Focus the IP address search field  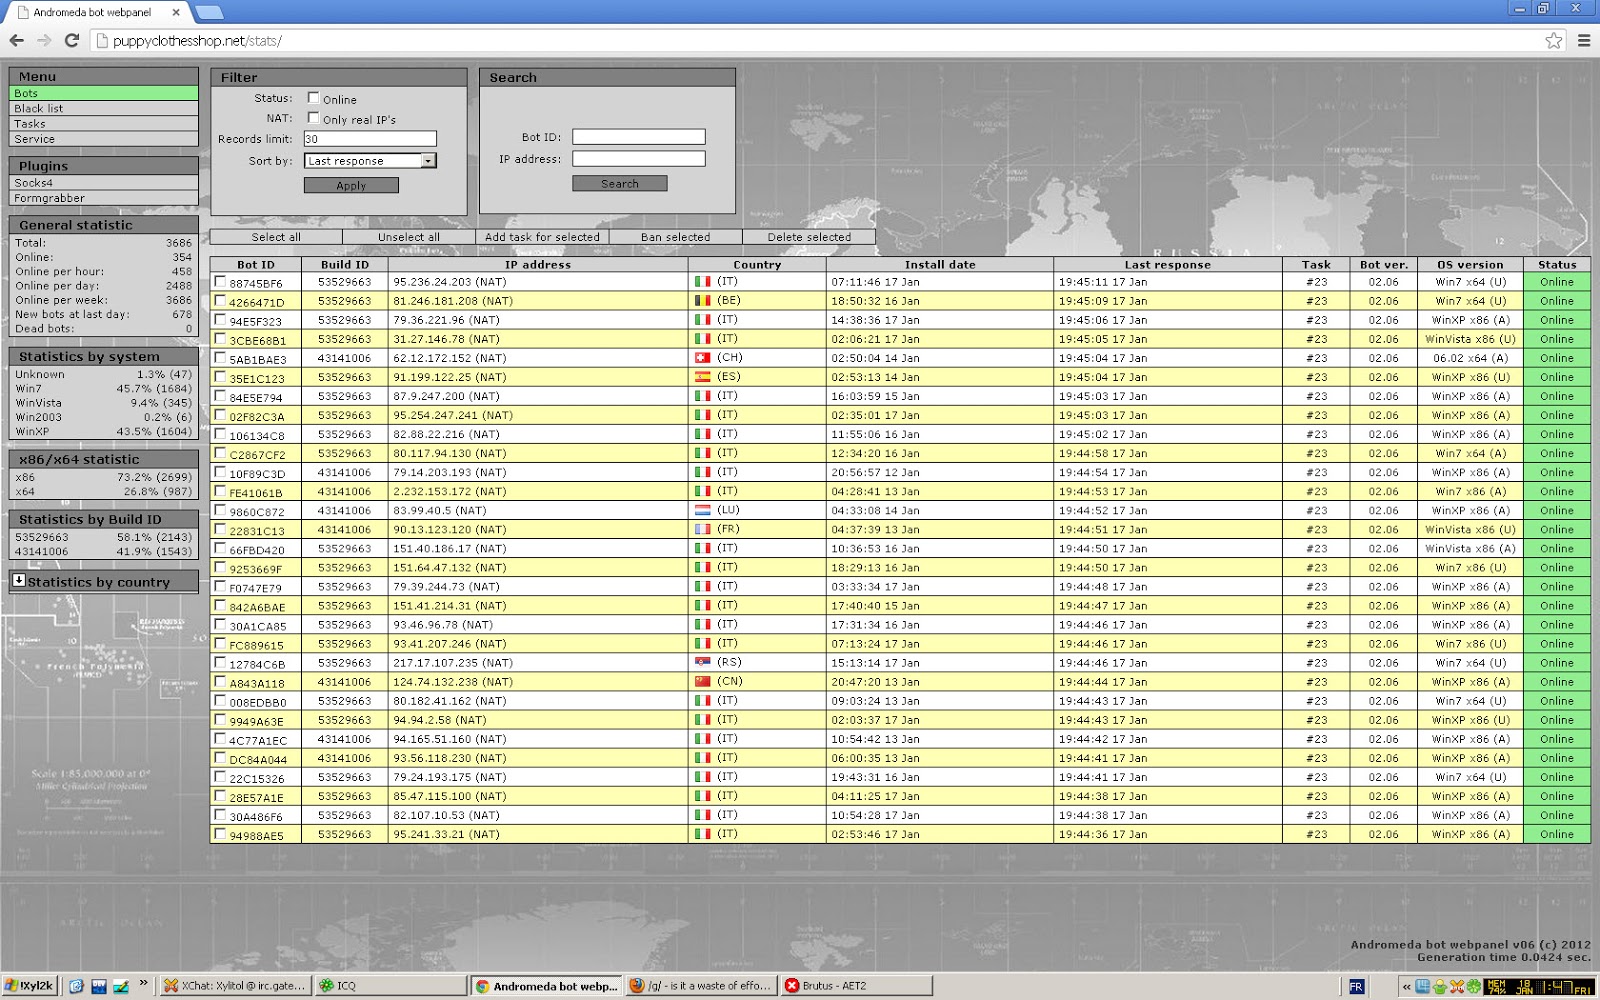639,158
